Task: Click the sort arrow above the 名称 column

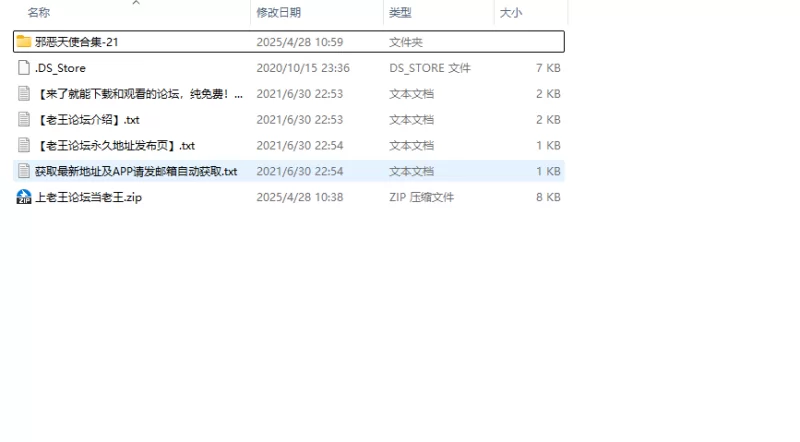Action: point(136,3)
